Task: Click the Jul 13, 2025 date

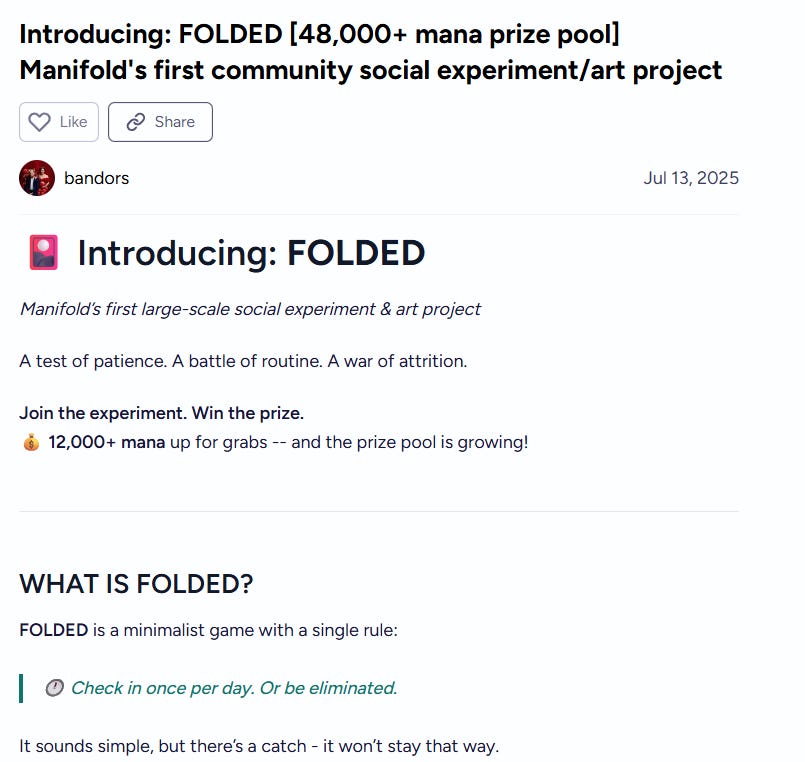Action: pos(691,178)
